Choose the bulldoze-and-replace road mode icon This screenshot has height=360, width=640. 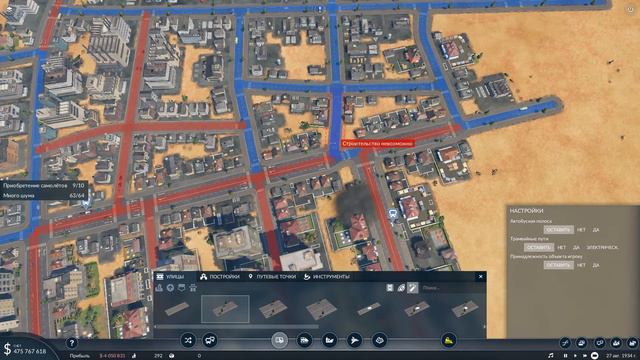(x=402, y=288)
